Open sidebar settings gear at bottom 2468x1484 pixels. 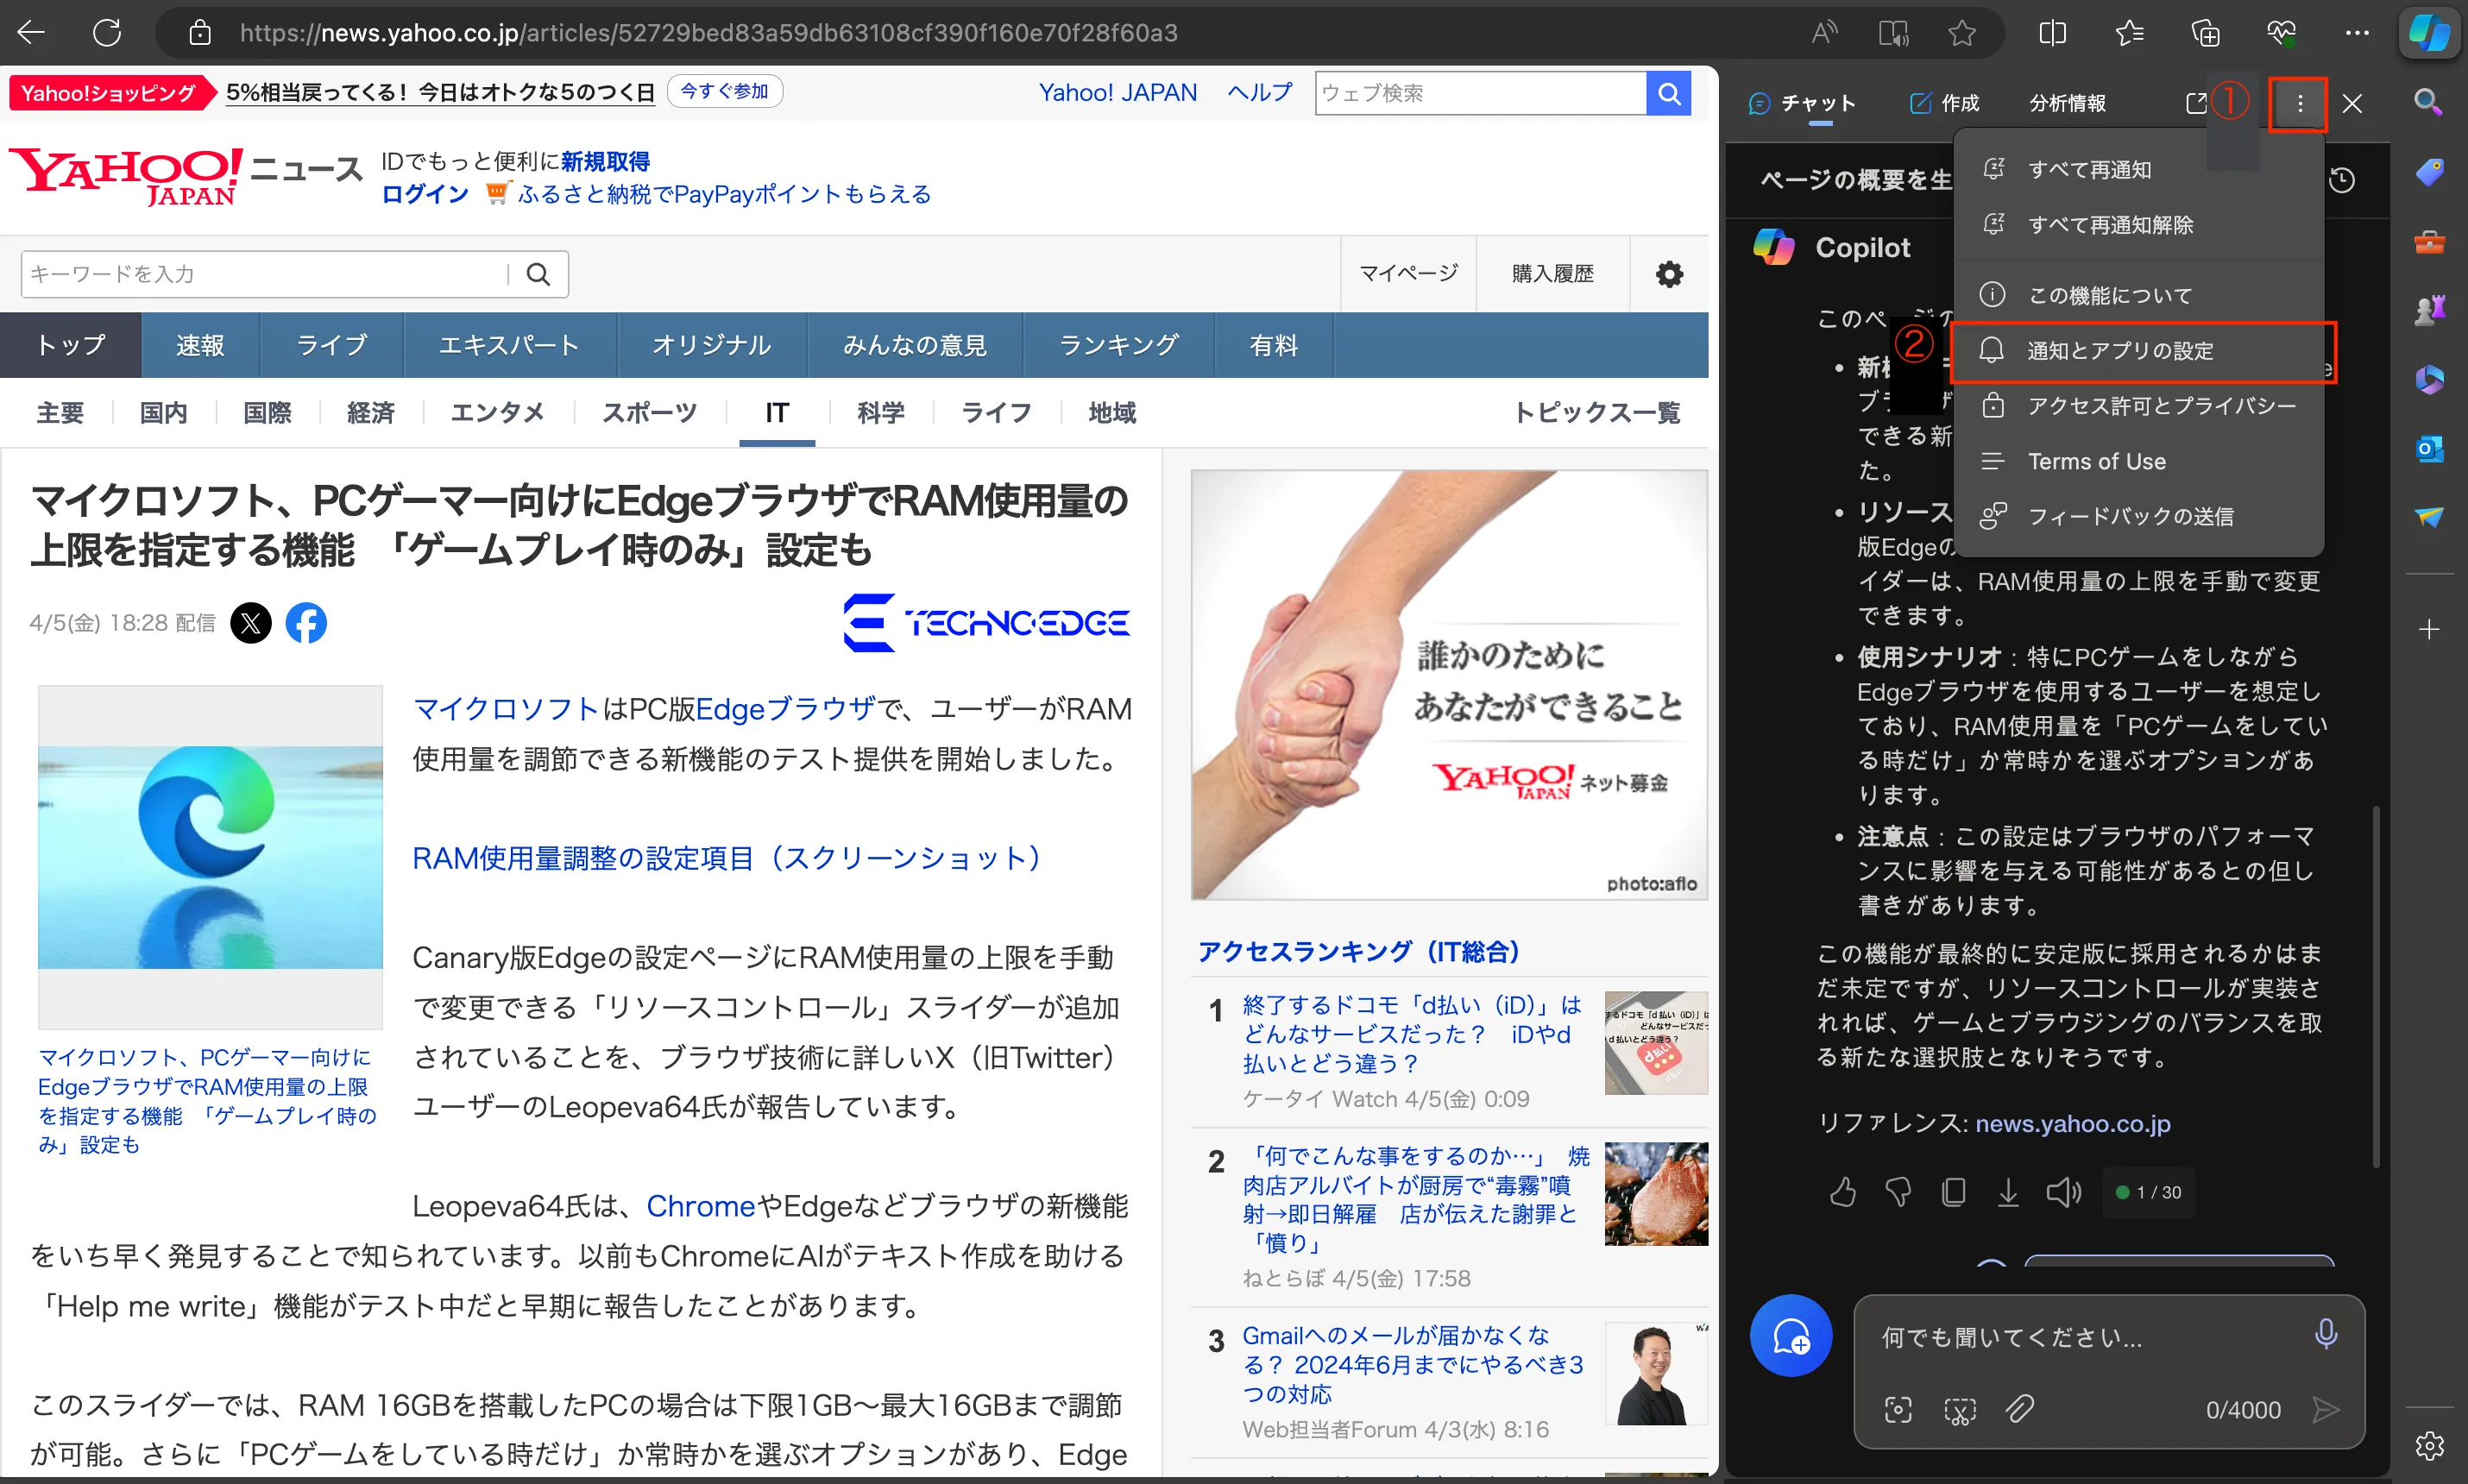coord(2429,1445)
